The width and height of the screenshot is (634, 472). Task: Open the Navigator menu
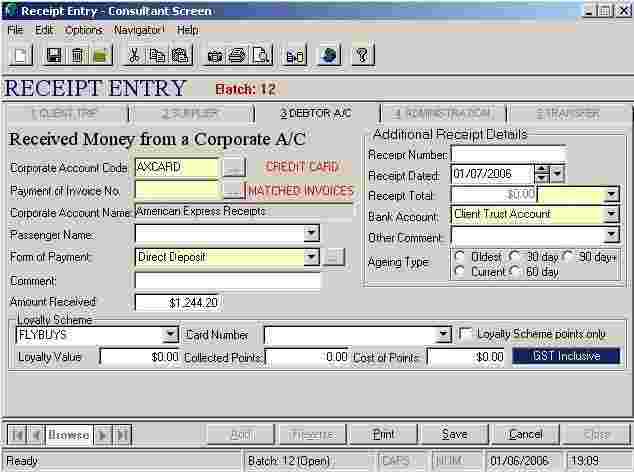[138, 30]
